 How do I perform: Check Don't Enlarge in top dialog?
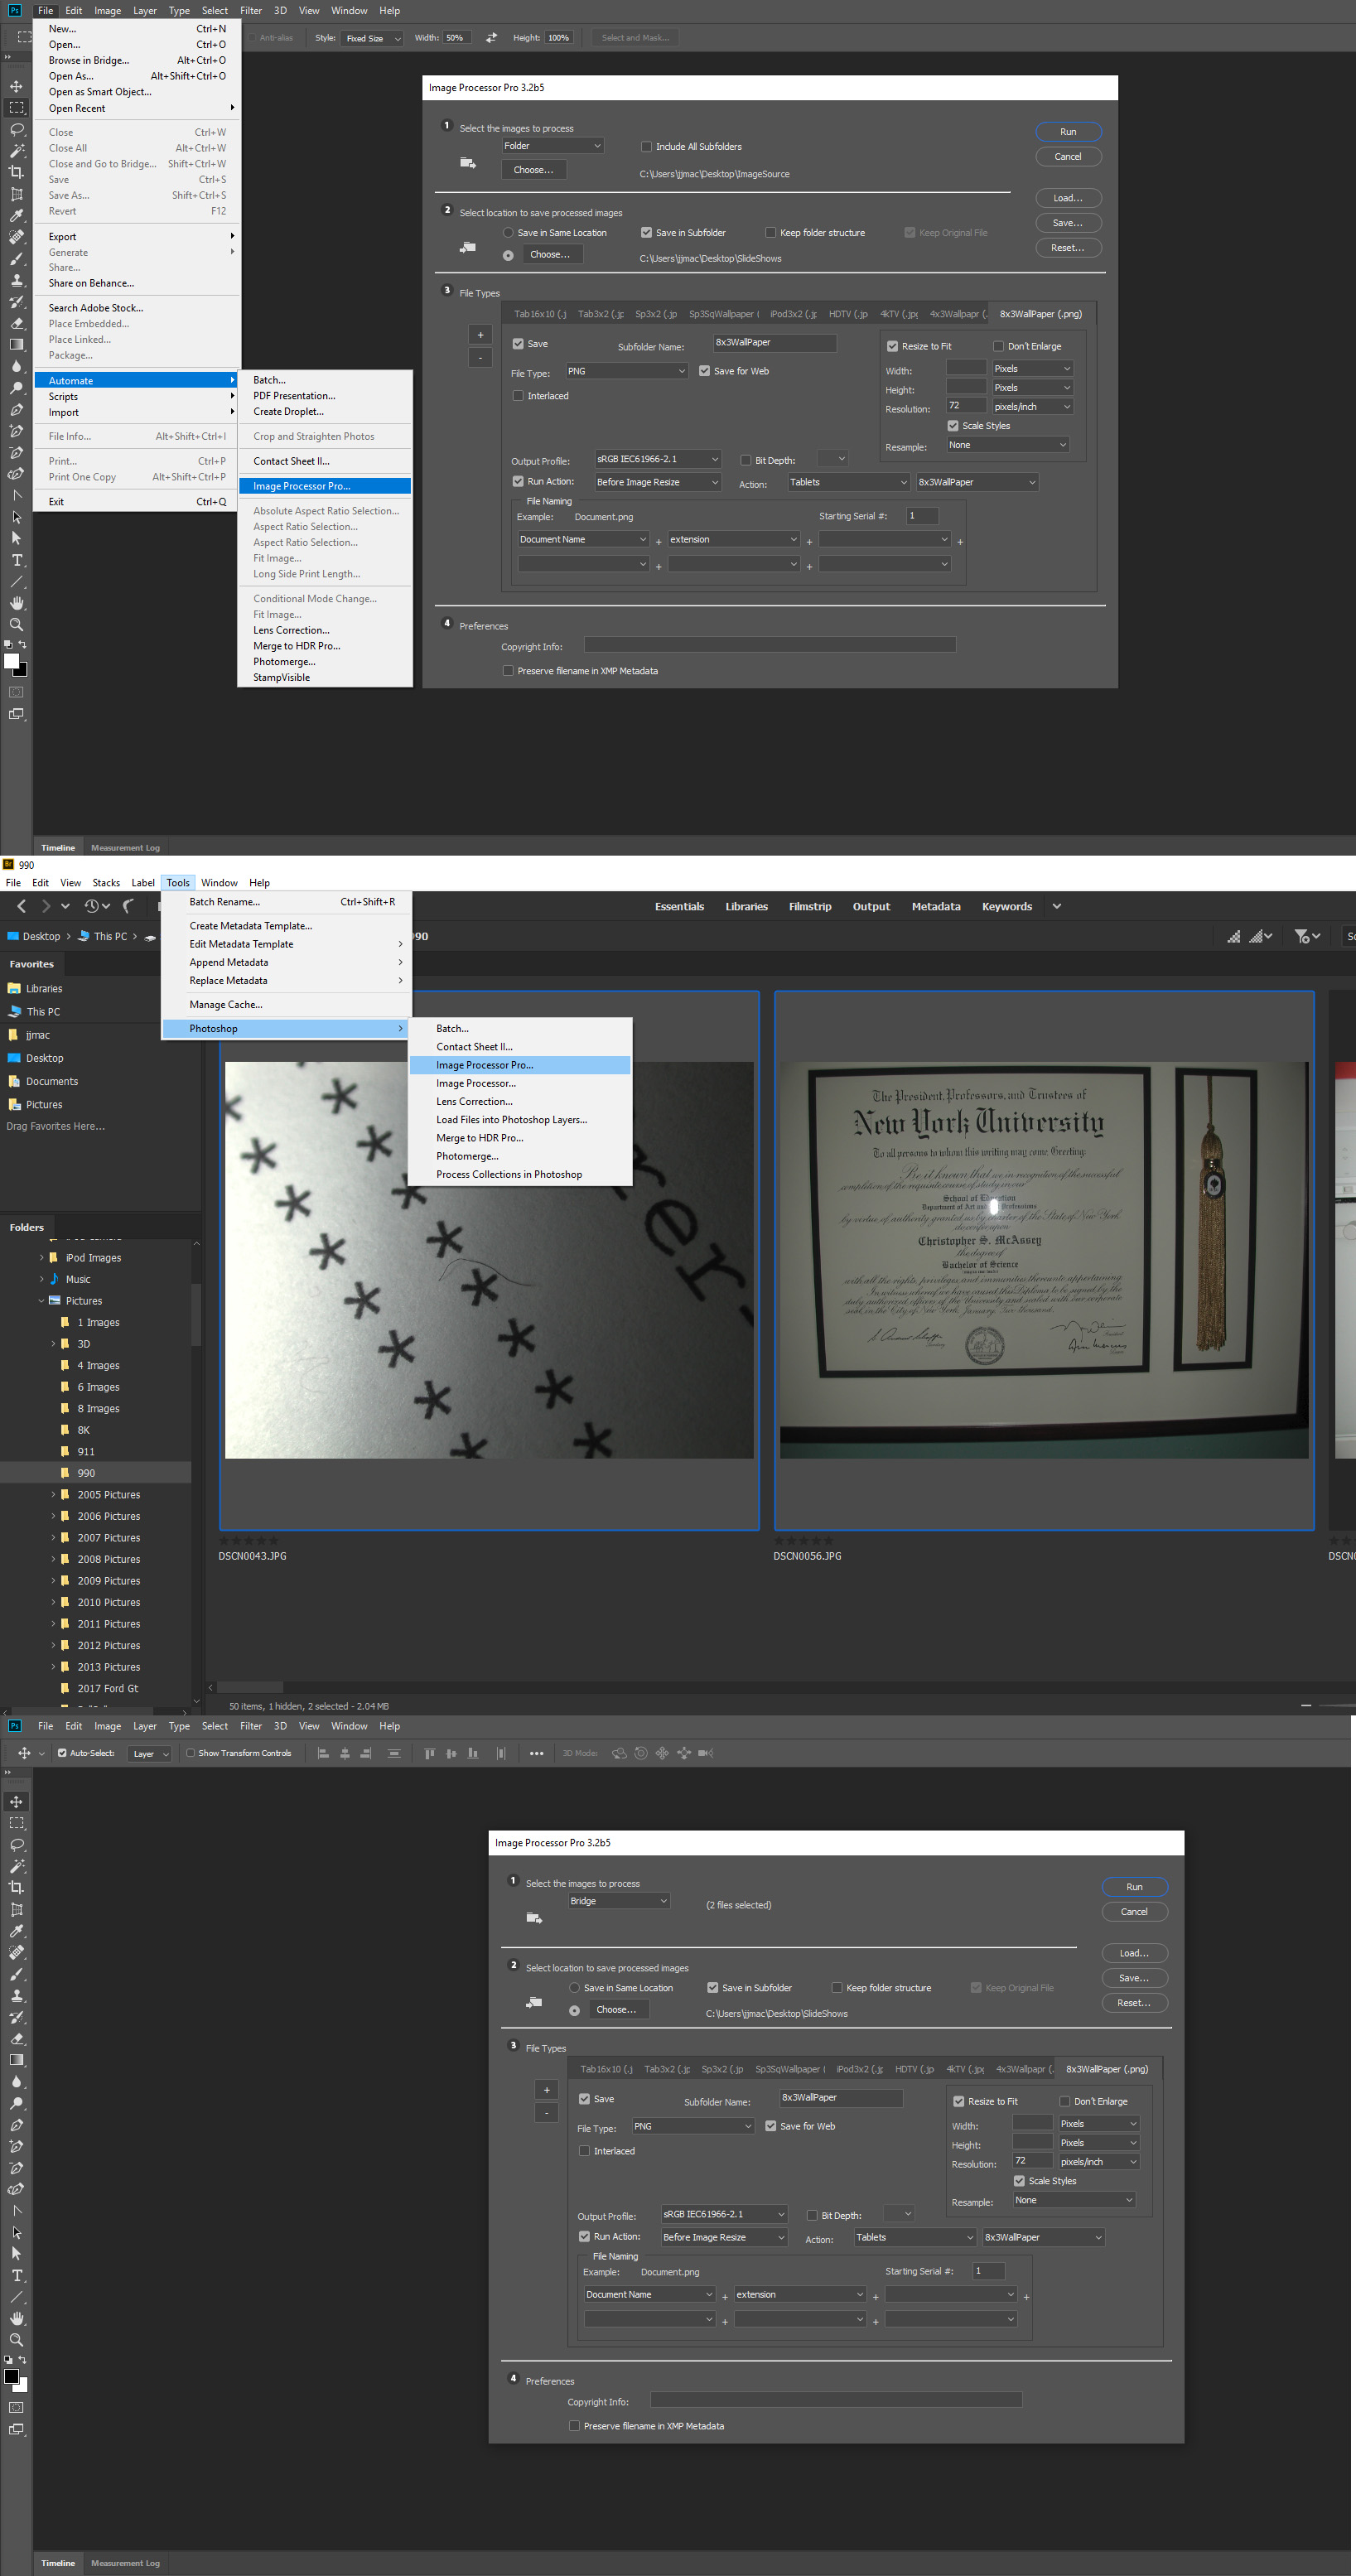[998, 346]
